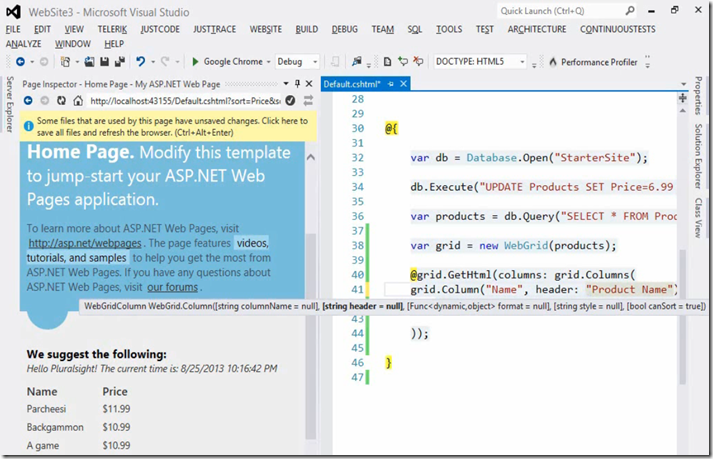Open the Class View side tab

[698, 217]
